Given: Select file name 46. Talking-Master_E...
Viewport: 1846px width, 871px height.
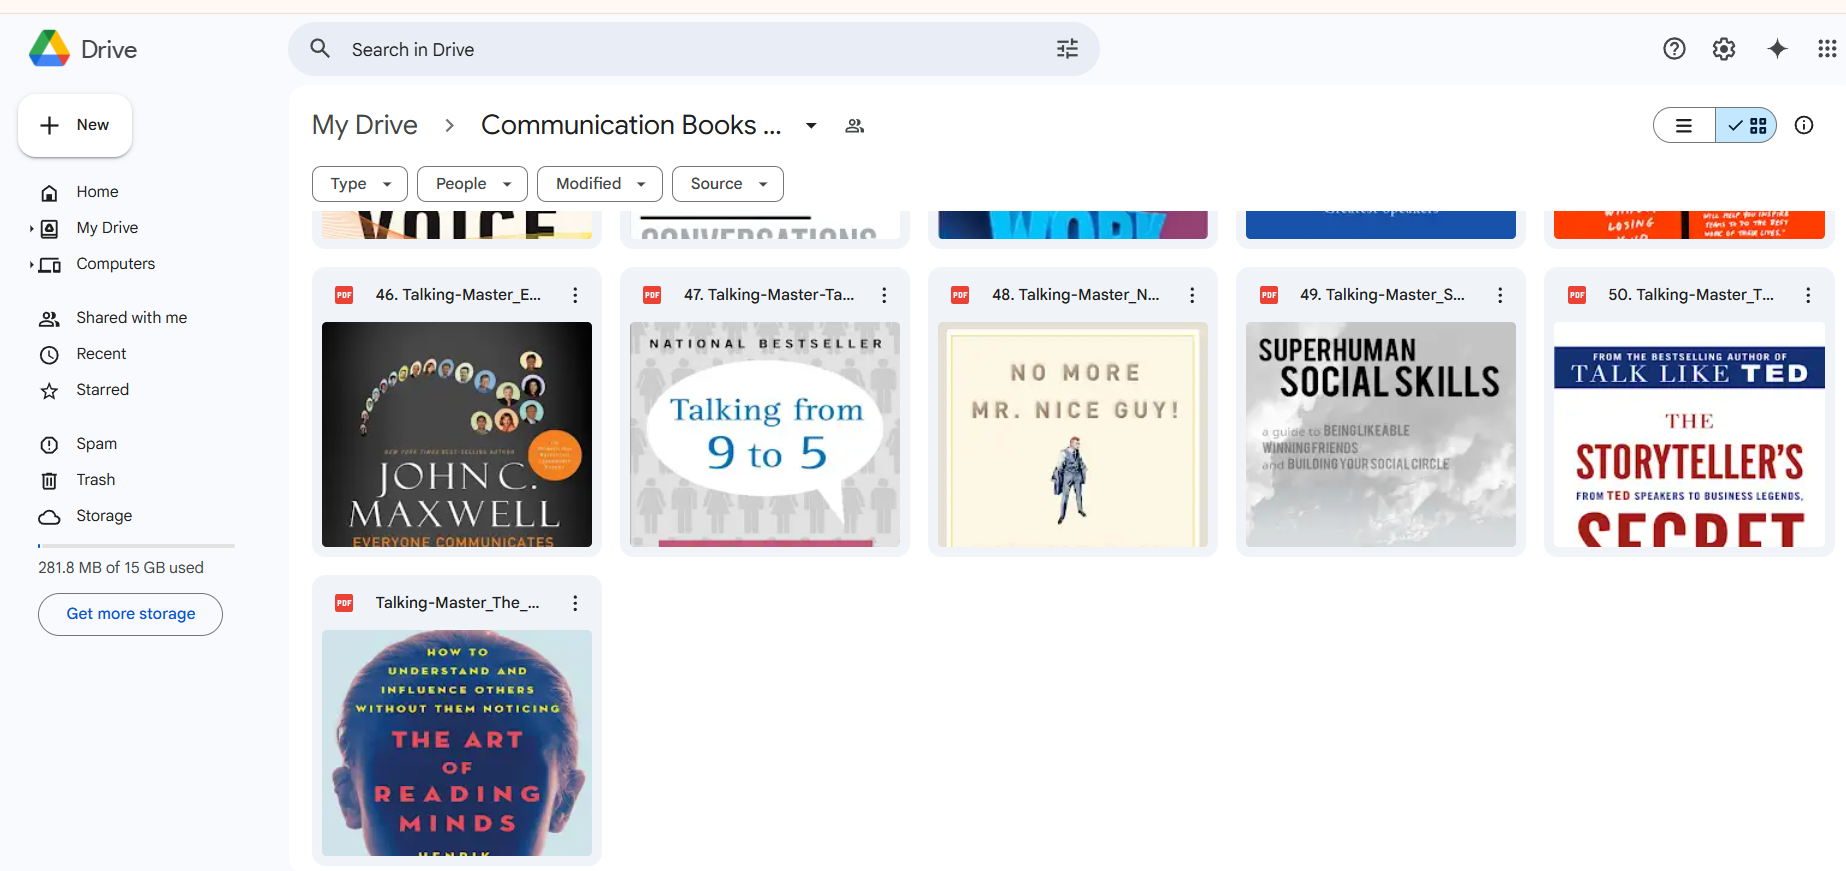Looking at the screenshot, I should (x=458, y=295).
